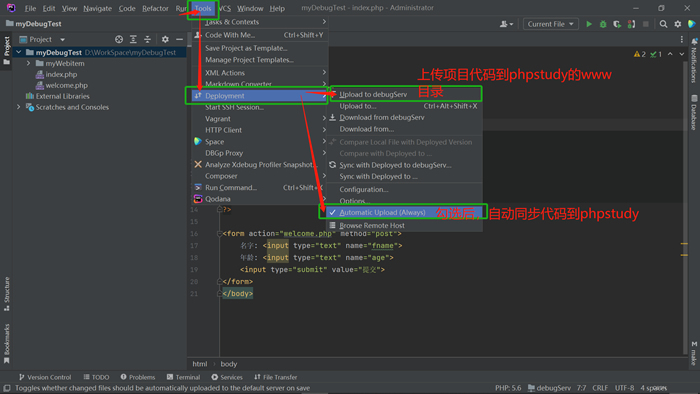Open Project panel options gear
Image resolution: width=700 pixels, height=394 pixels.
[x=165, y=39]
